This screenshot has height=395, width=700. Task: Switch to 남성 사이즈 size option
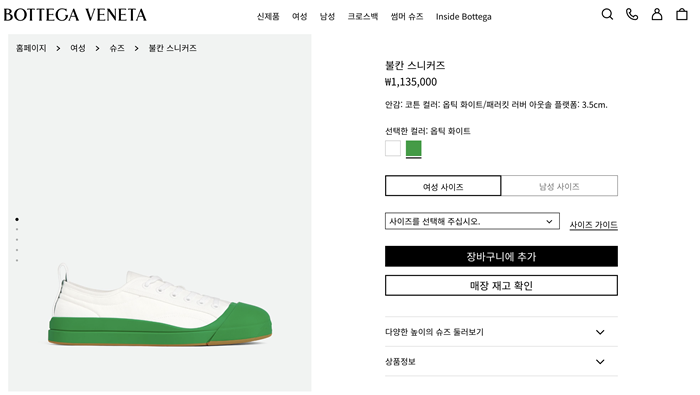tap(559, 186)
